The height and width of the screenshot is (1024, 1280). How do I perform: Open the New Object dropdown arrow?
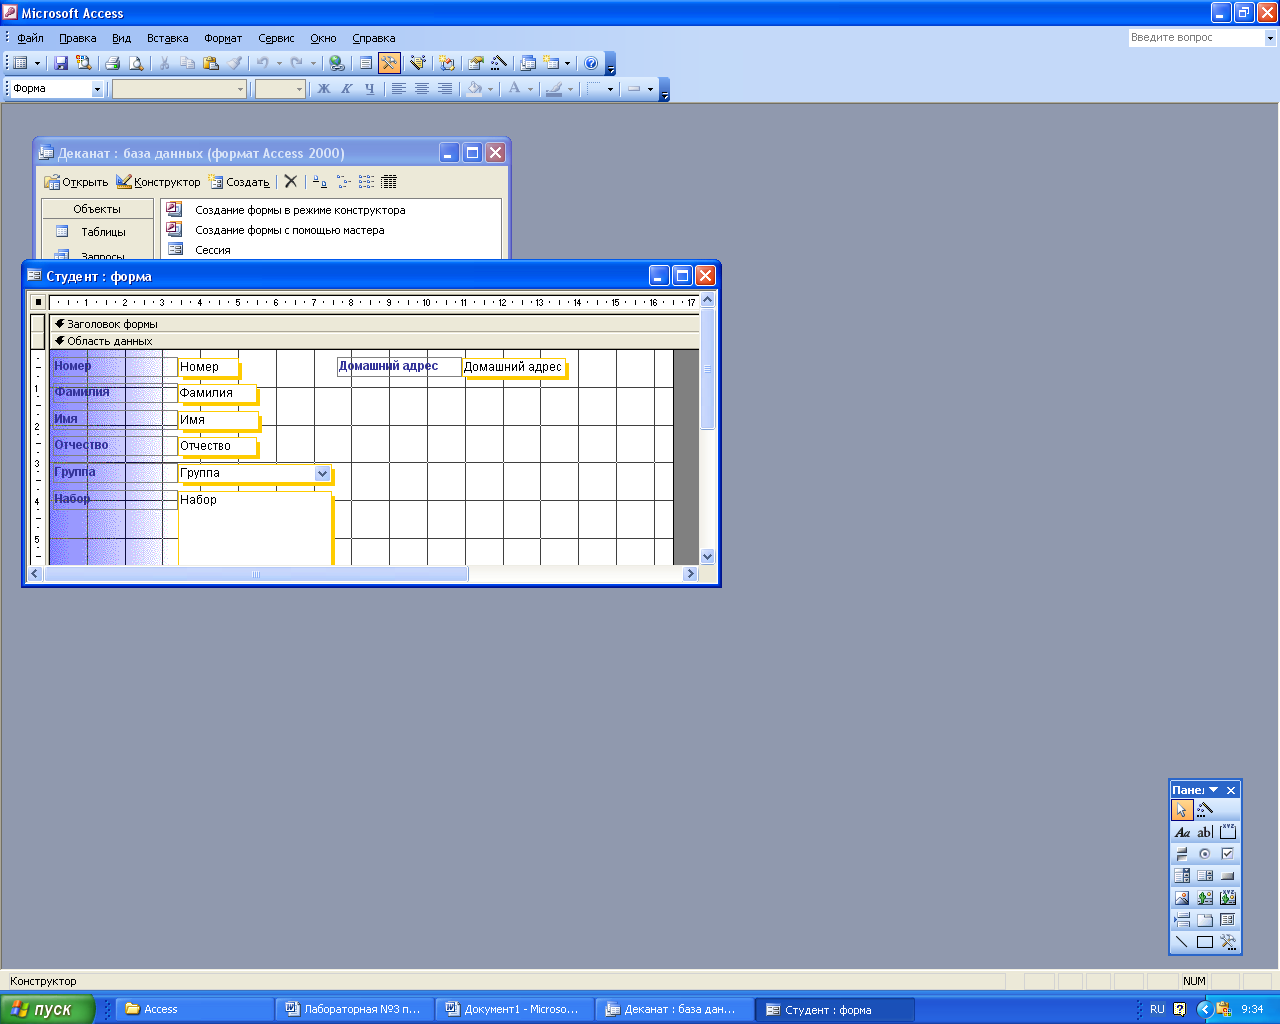pos(567,63)
